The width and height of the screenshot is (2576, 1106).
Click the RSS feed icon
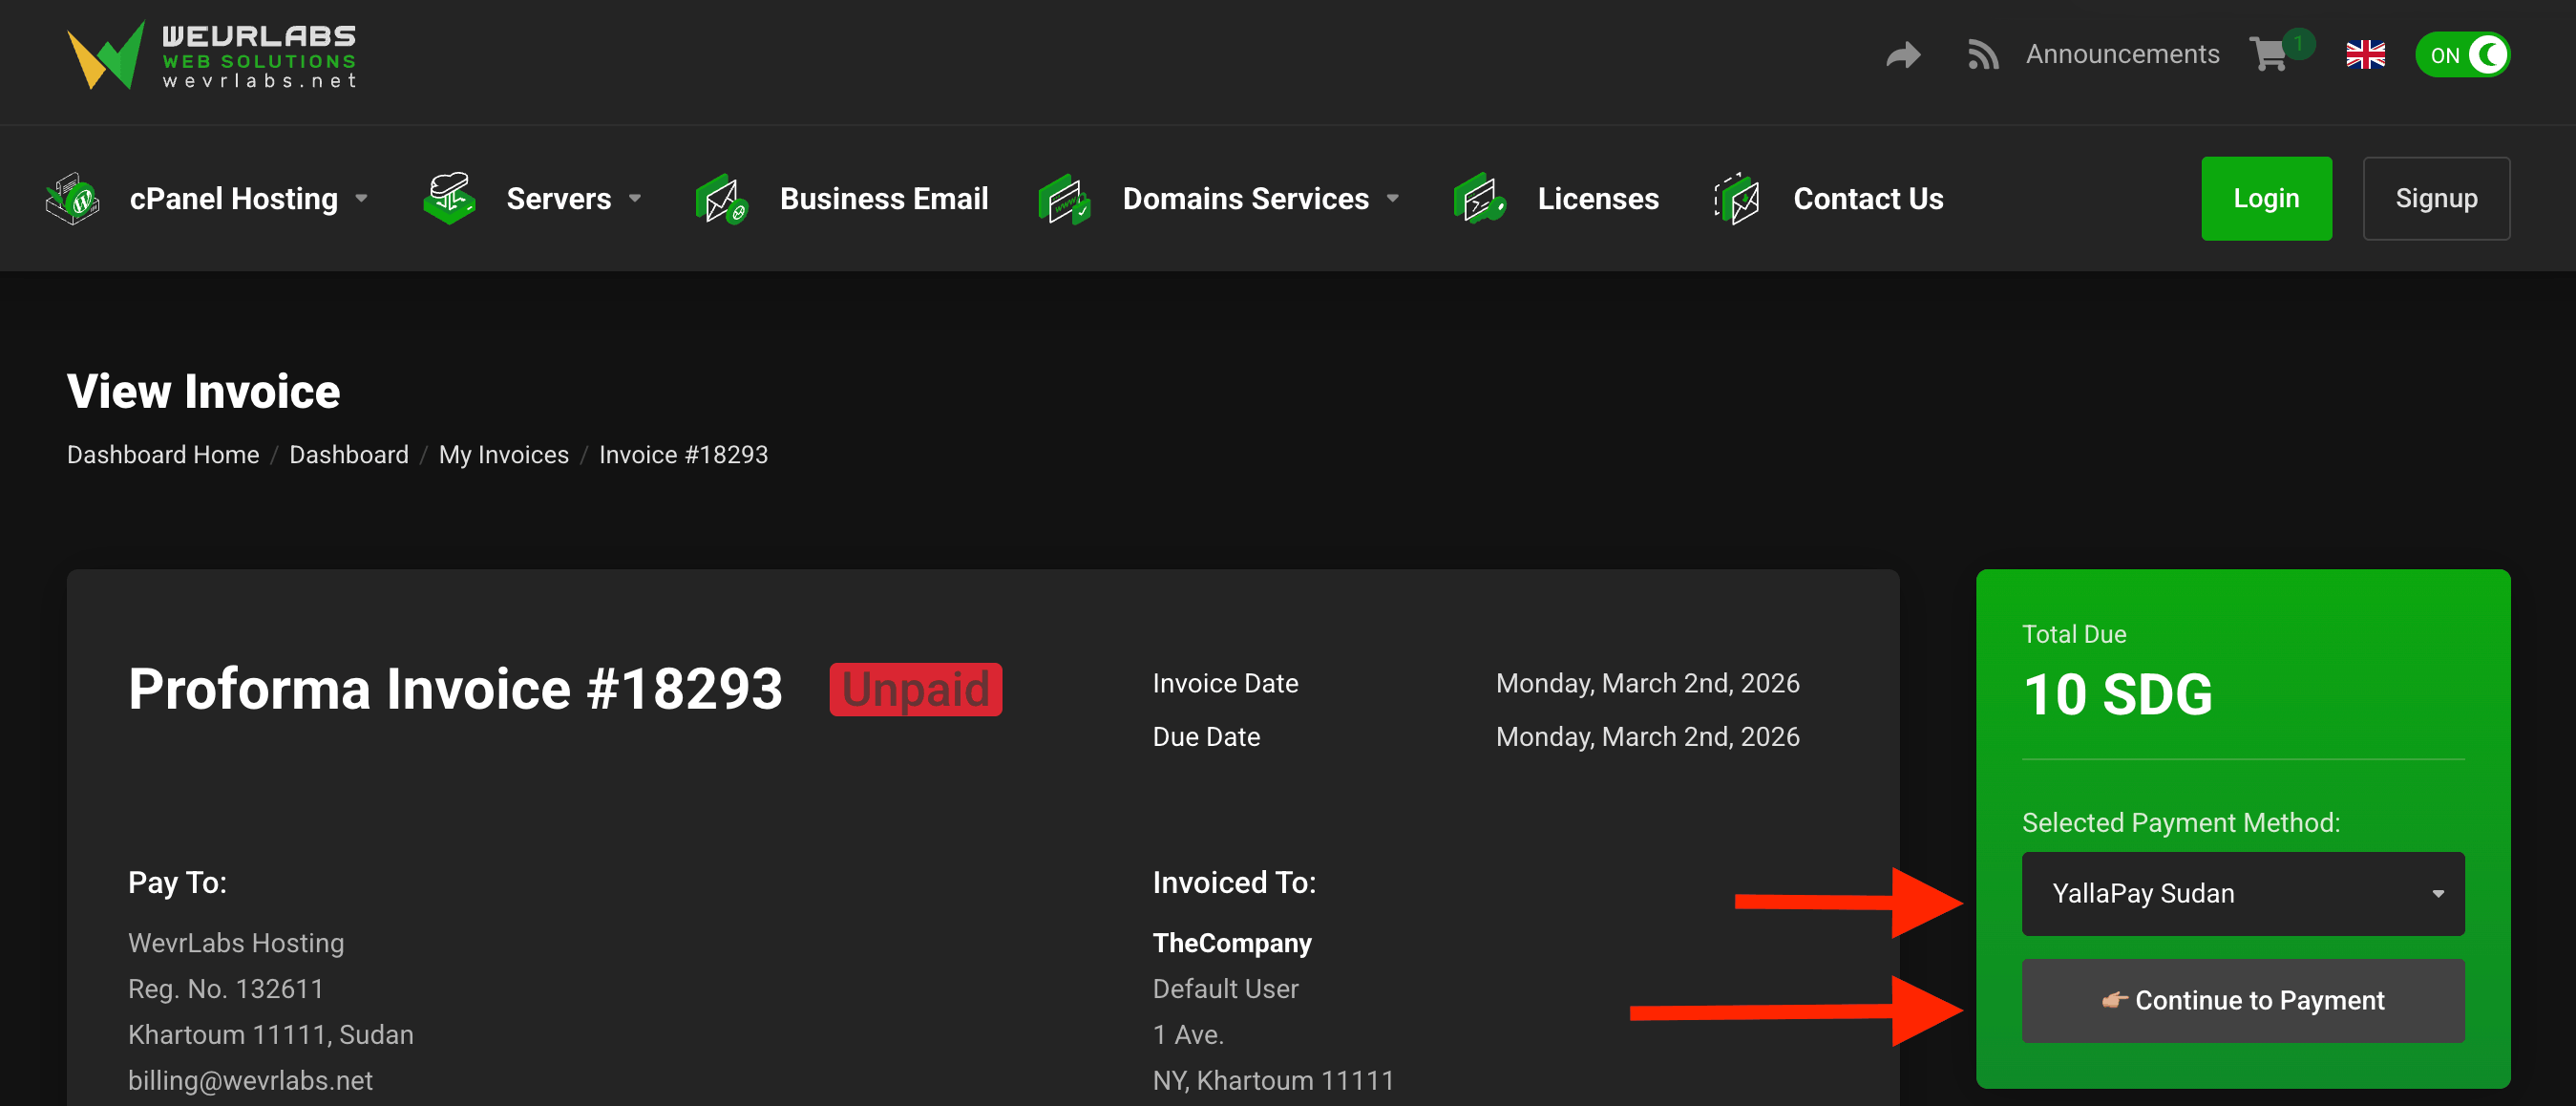point(1982,55)
